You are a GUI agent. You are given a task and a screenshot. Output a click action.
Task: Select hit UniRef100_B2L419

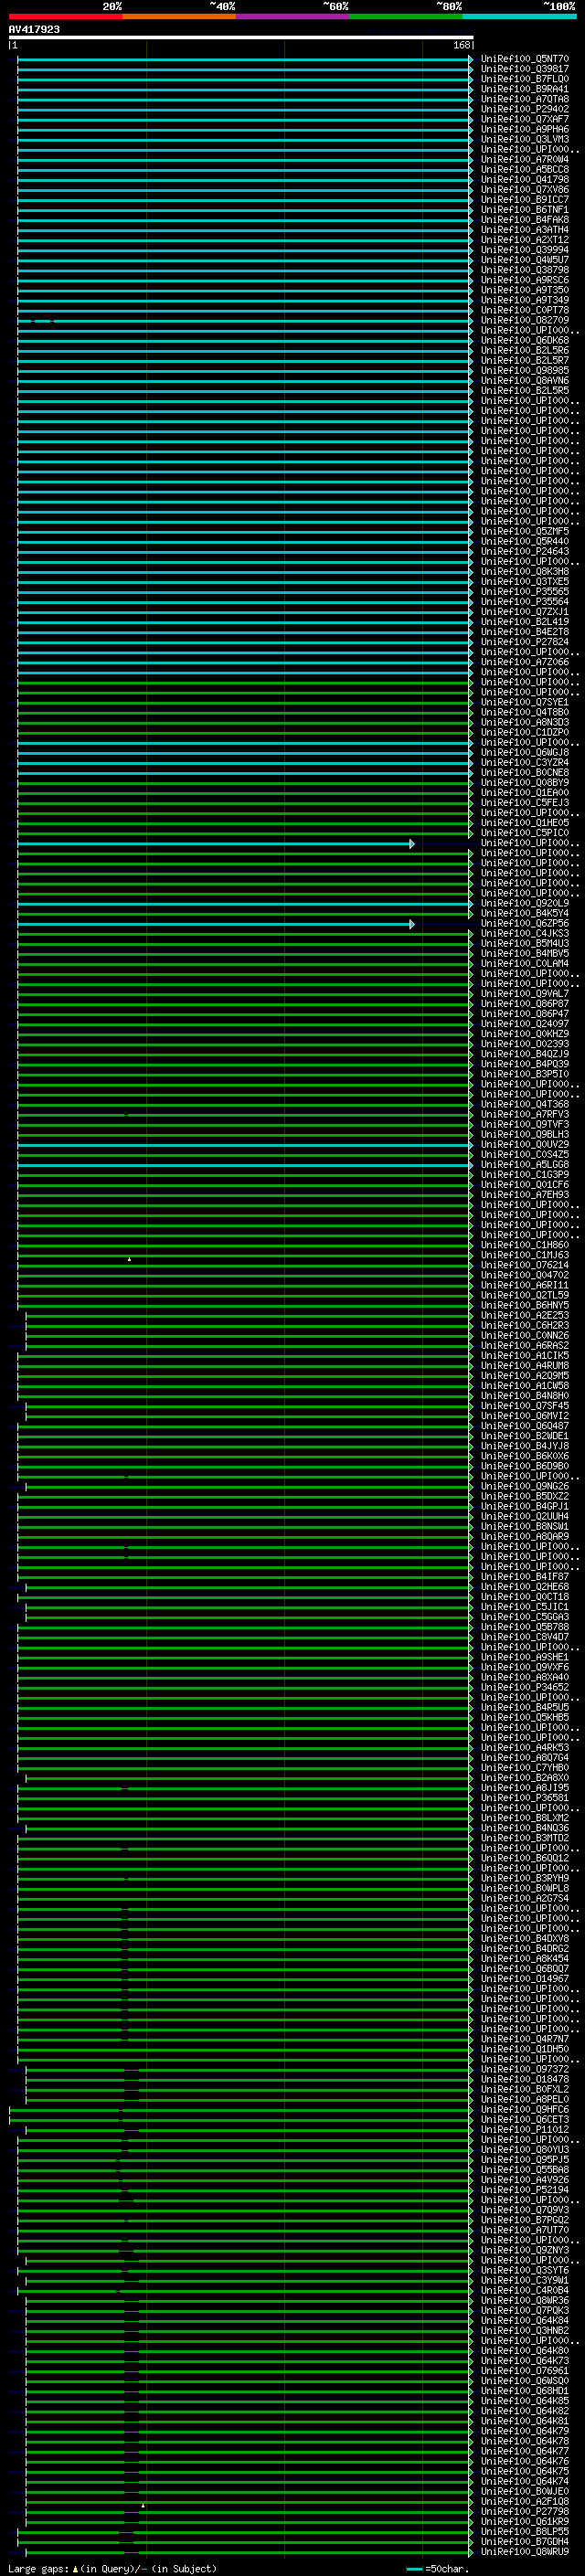click(x=525, y=621)
